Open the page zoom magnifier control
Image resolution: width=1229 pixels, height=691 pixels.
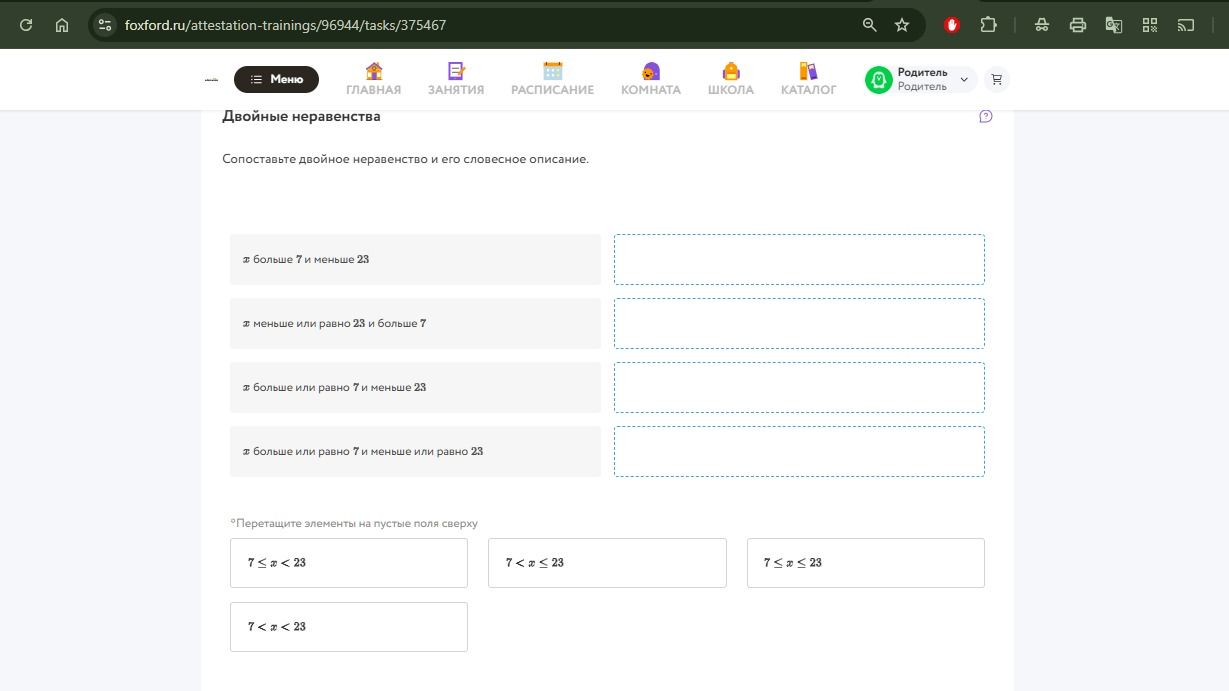click(x=870, y=25)
